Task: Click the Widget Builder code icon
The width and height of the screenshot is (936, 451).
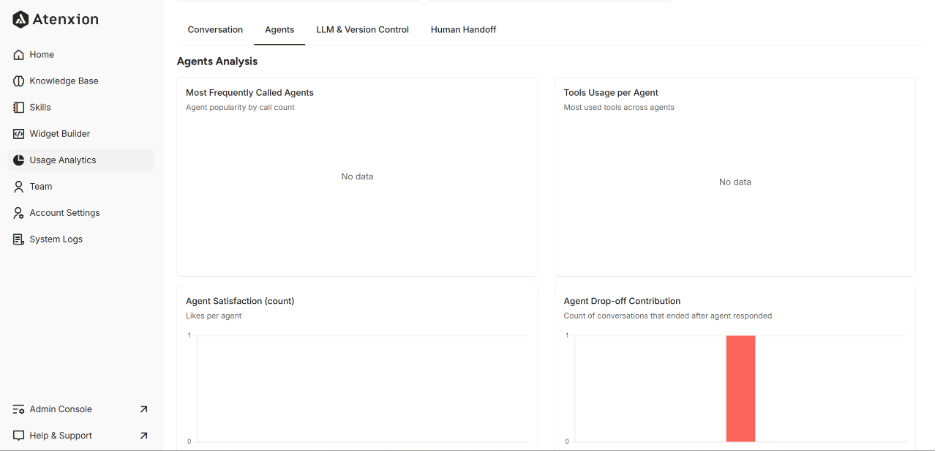Action: pyautogui.click(x=19, y=134)
